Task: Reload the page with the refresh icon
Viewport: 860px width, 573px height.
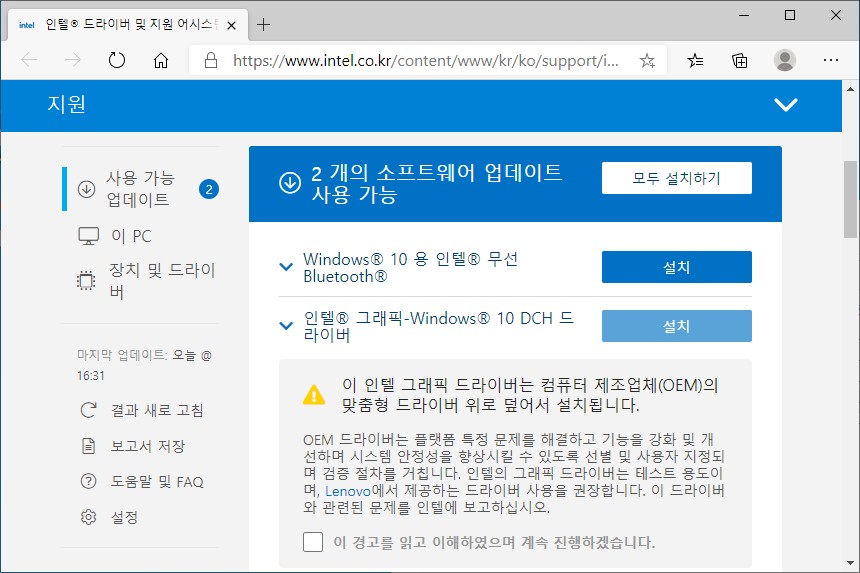Action: coord(116,60)
